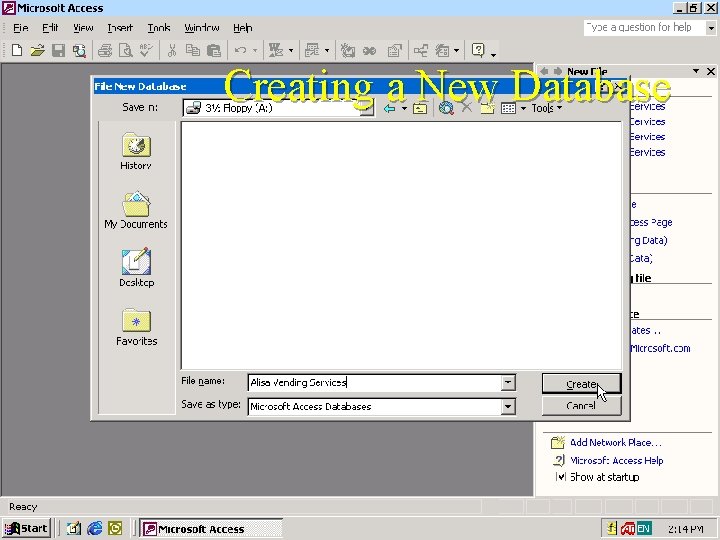This screenshot has width=720, height=540.
Task: Click the Up One Level folder icon
Action: 420,108
